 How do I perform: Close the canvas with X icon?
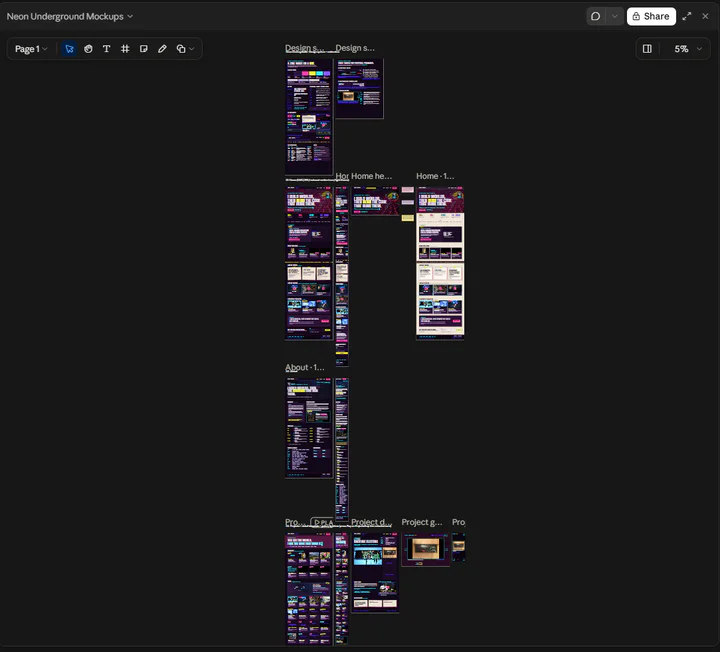tap(705, 17)
